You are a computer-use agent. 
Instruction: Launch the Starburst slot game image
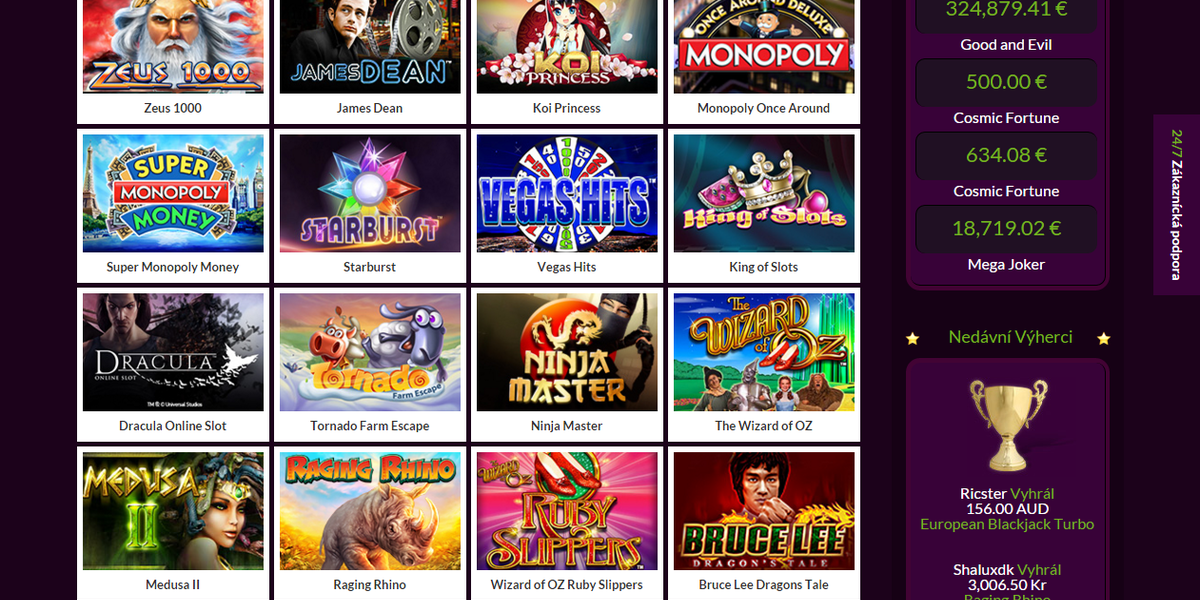pos(370,193)
